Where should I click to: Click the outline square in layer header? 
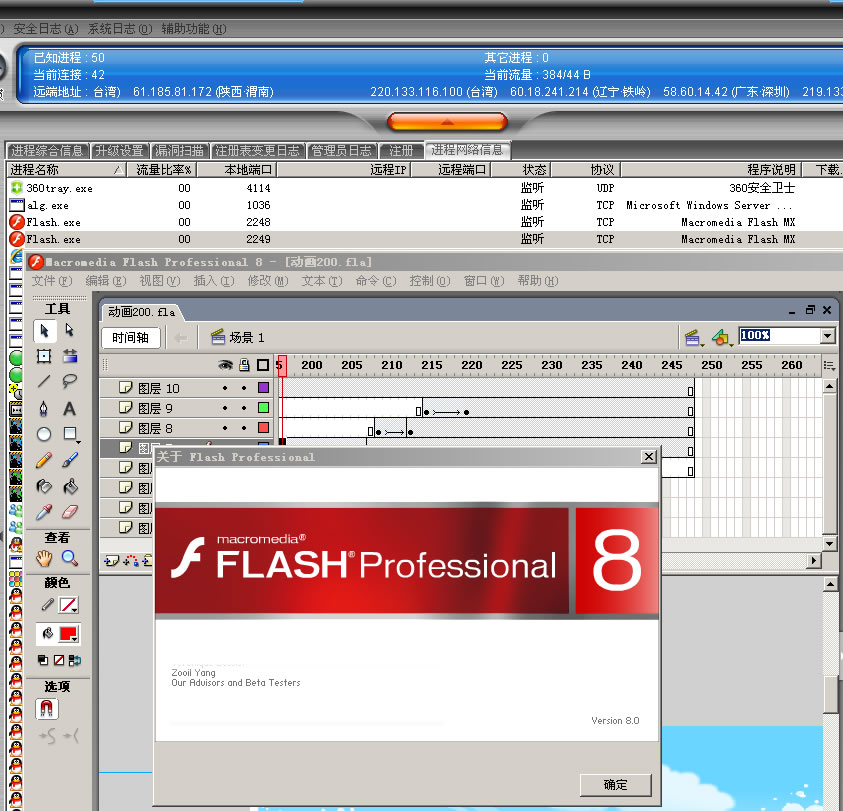[x=263, y=365]
